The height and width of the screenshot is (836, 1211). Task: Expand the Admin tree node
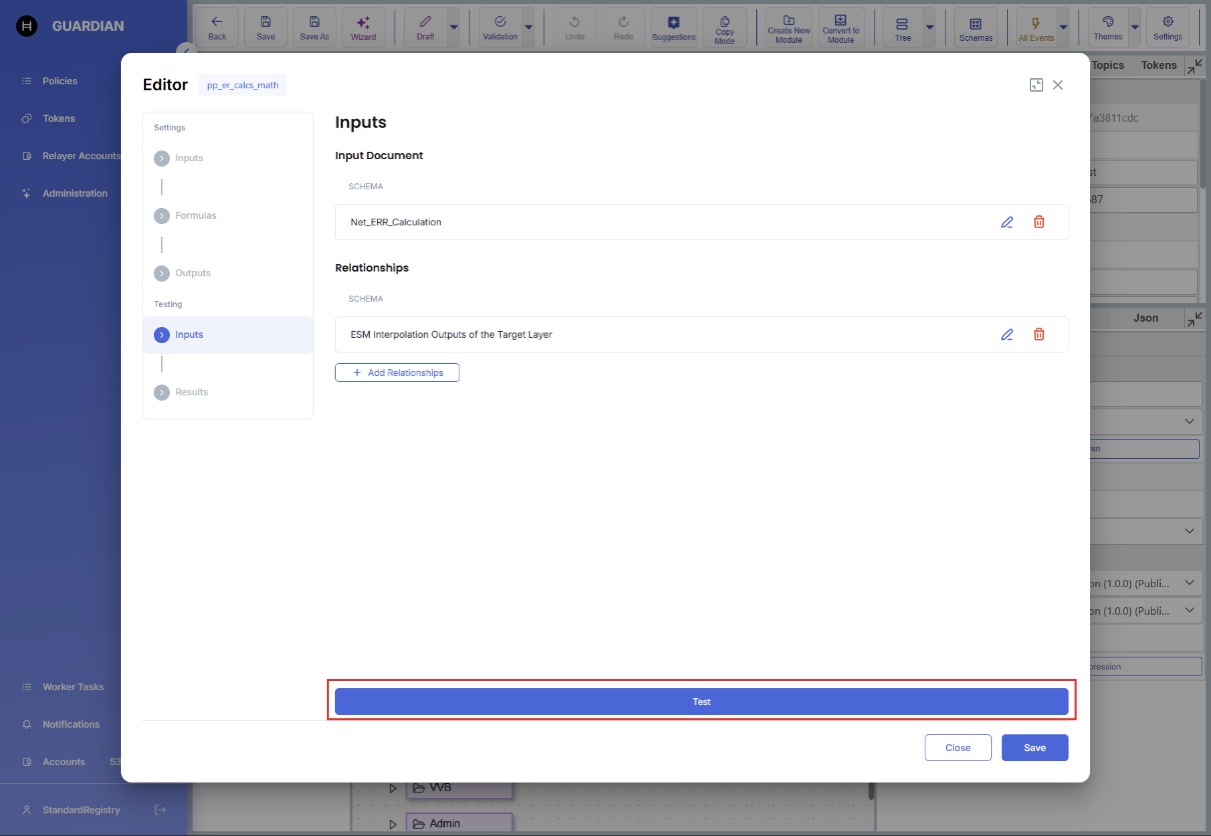(393, 824)
